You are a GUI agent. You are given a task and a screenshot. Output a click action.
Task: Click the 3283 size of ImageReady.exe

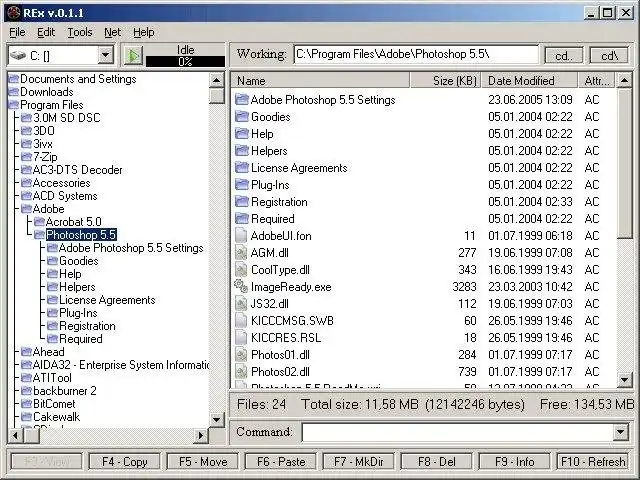click(464, 287)
